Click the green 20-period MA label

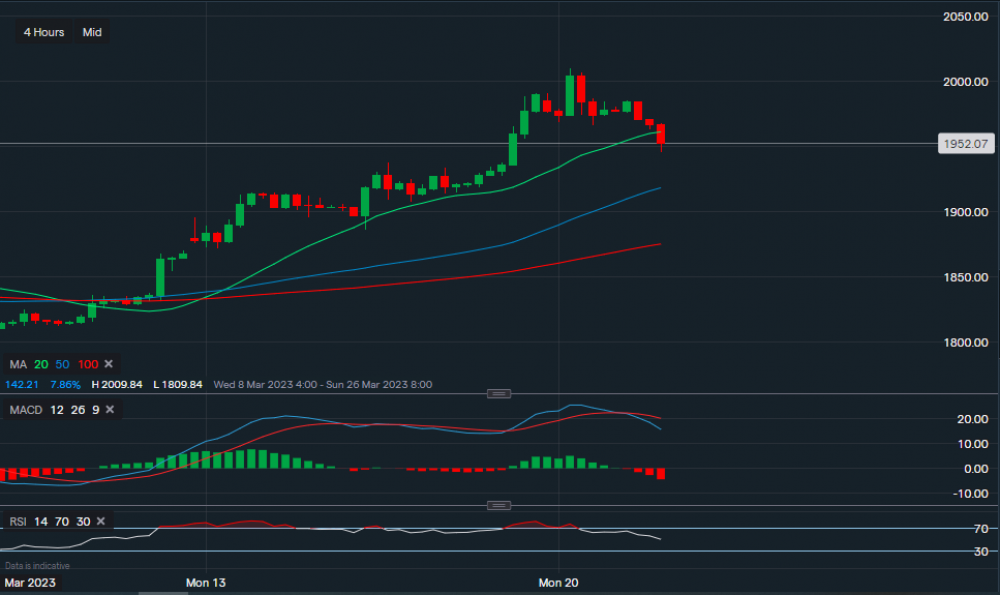(x=40, y=364)
